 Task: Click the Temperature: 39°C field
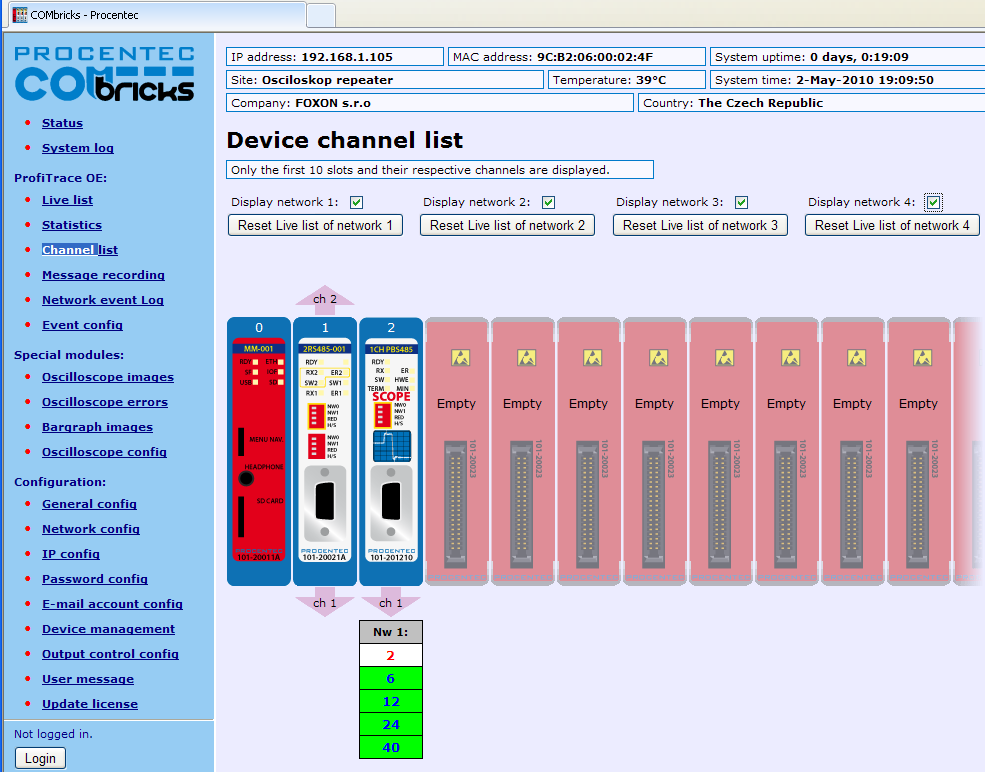[627, 80]
